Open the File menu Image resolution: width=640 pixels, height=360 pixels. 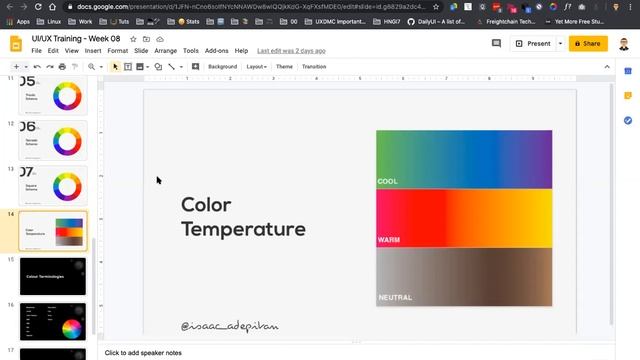click(x=36, y=51)
